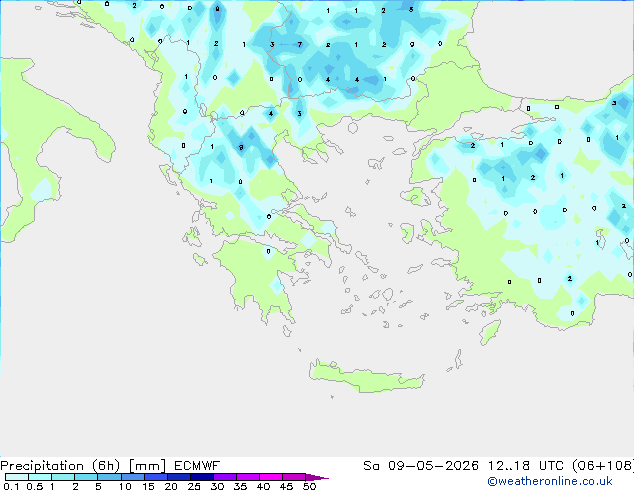Open the weatheronline.co.uk link
Screen dimensions: 634x490
550,481
